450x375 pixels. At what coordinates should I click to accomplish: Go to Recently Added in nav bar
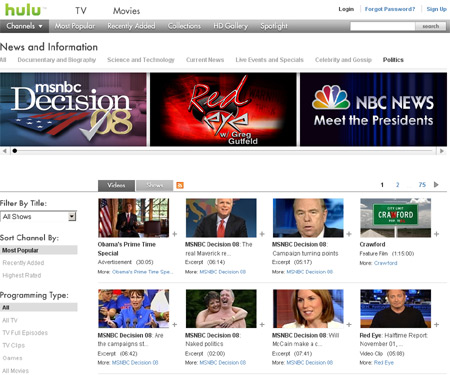131,26
